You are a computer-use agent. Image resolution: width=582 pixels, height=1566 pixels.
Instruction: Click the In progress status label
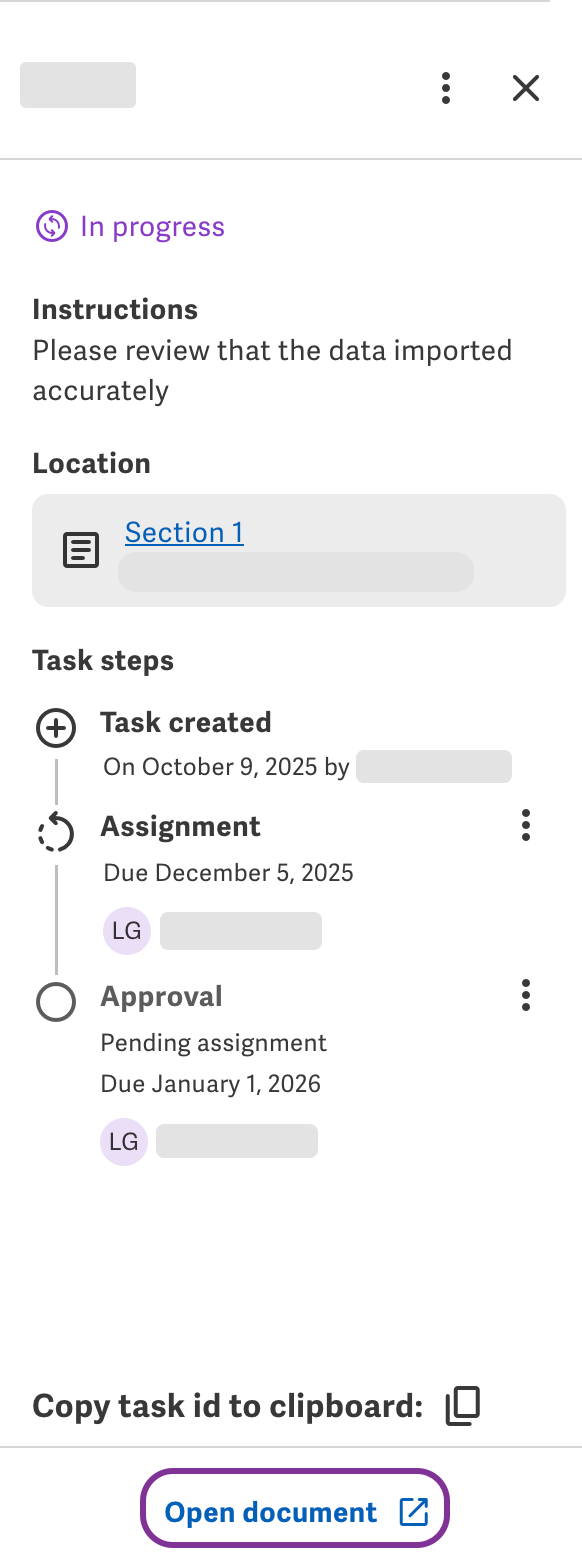click(151, 226)
